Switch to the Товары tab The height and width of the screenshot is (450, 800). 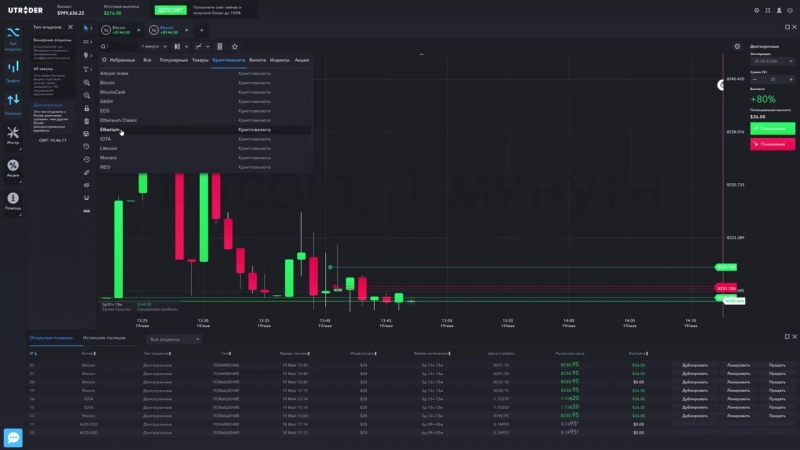coord(200,60)
